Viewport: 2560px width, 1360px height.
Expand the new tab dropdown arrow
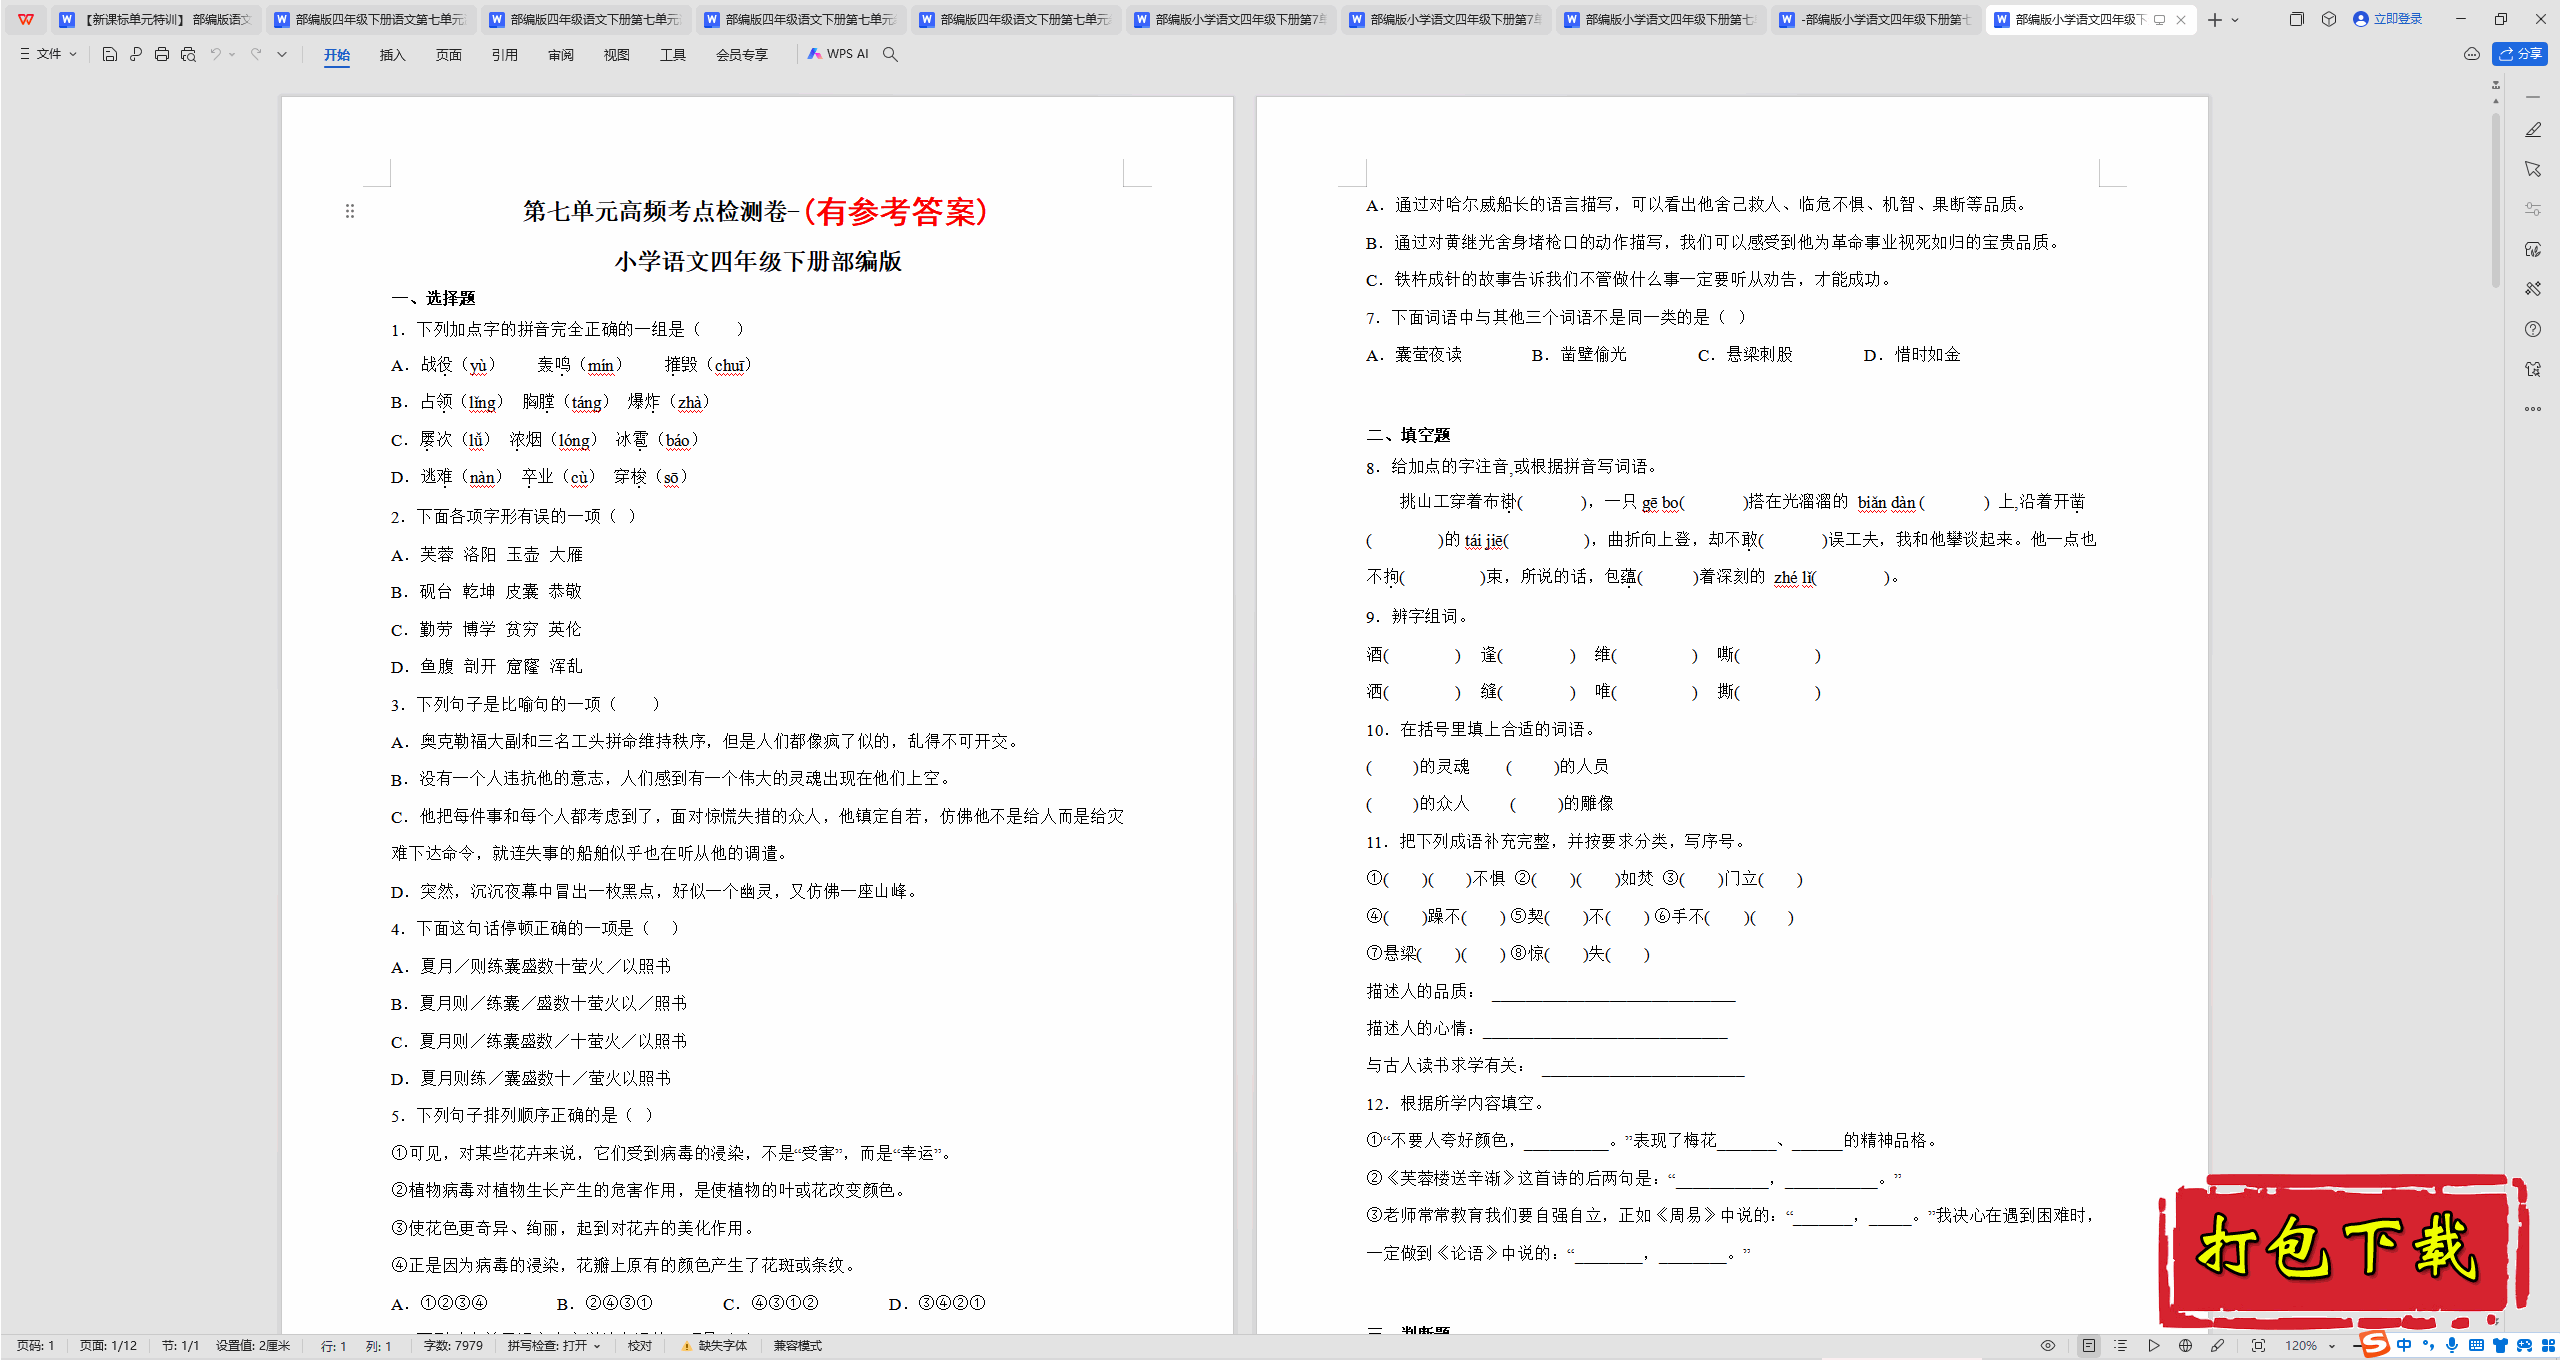pyautogui.click(x=2235, y=19)
